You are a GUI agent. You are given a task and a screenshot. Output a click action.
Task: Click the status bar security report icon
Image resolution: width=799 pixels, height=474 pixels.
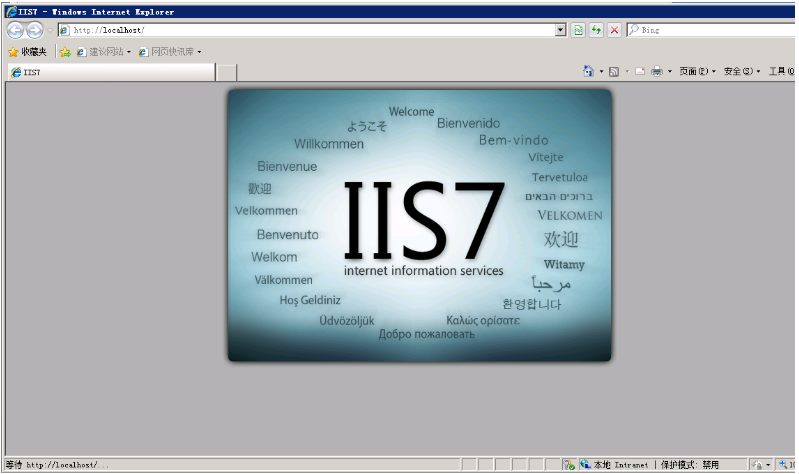click(569, 464)
